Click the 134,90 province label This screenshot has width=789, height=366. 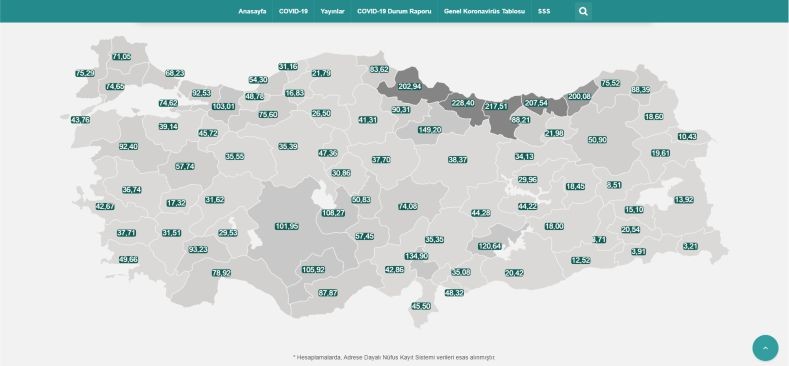417,256
